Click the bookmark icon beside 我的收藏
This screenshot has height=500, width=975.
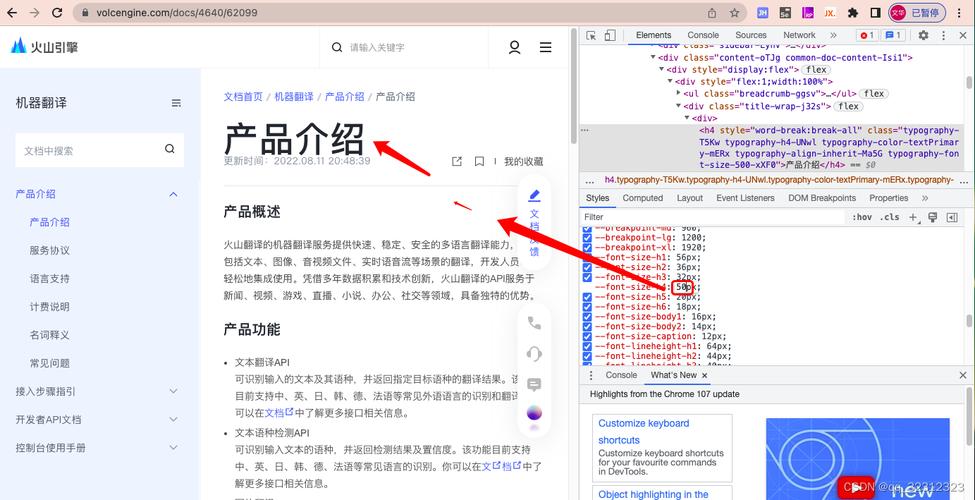click(x=479, y=162)
